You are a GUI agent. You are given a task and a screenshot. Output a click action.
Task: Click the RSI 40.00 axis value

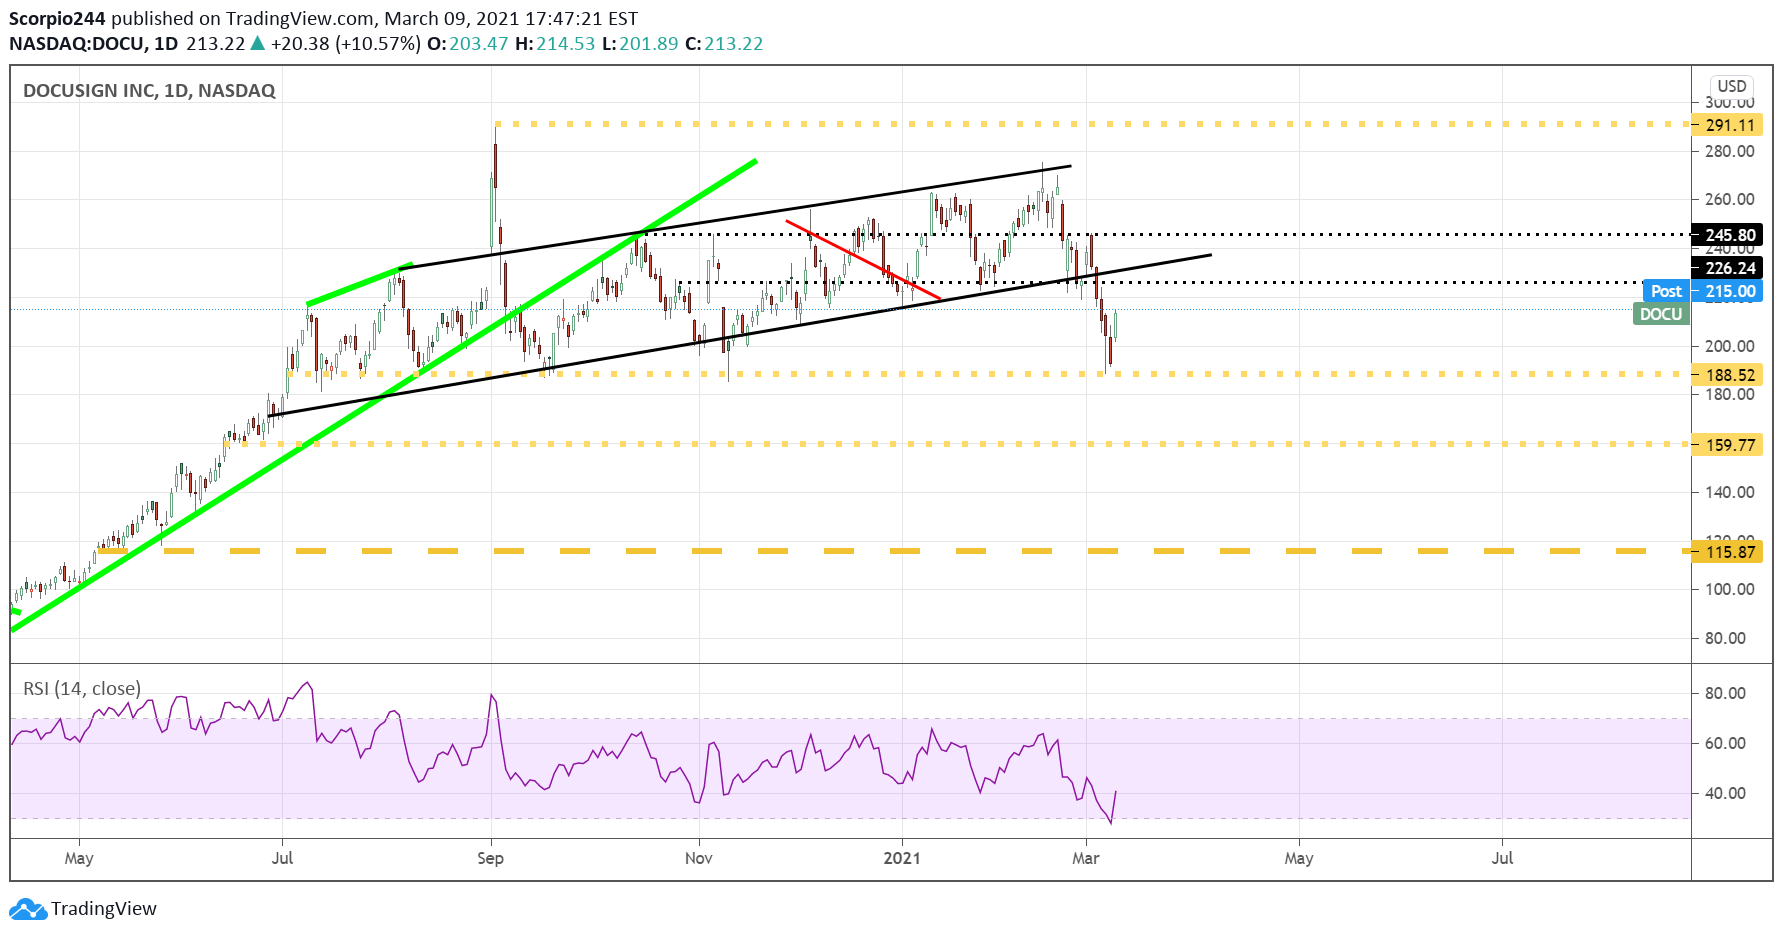click(x=1725, y=793)
